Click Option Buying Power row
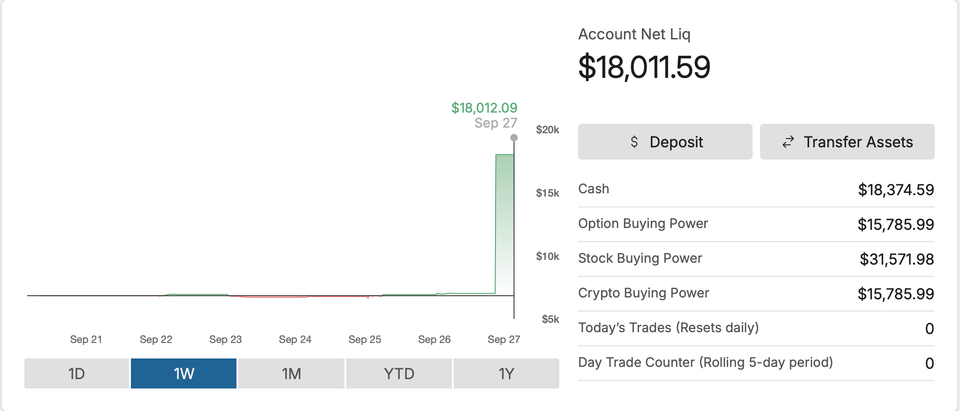Image resolution: width=960 pixels, height=411 pixels. 755,224
